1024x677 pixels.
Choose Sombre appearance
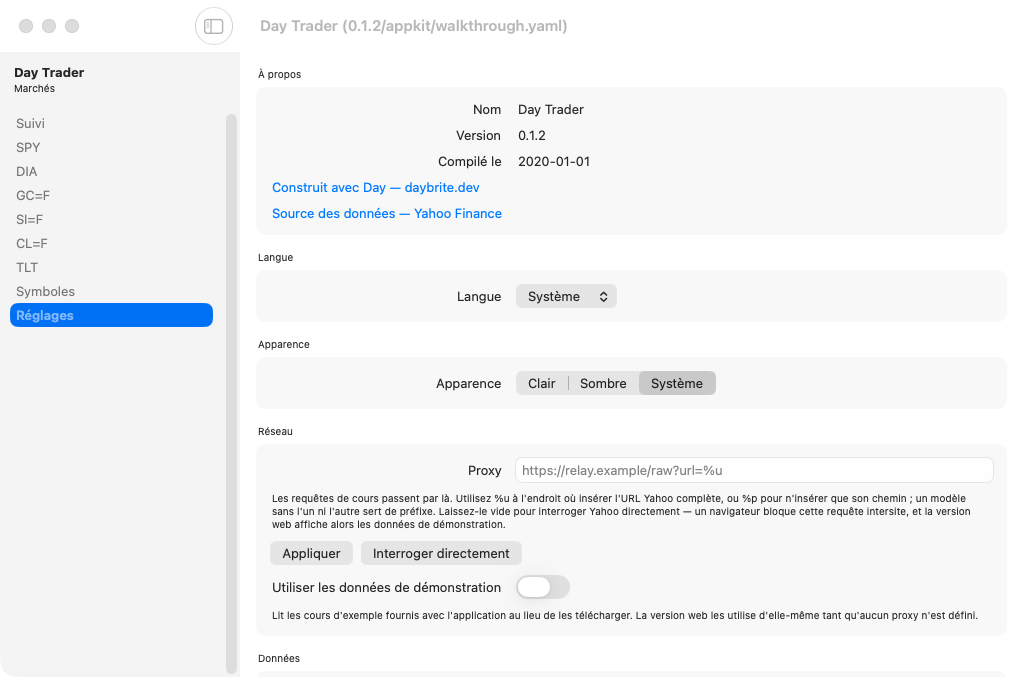point(603,383)
